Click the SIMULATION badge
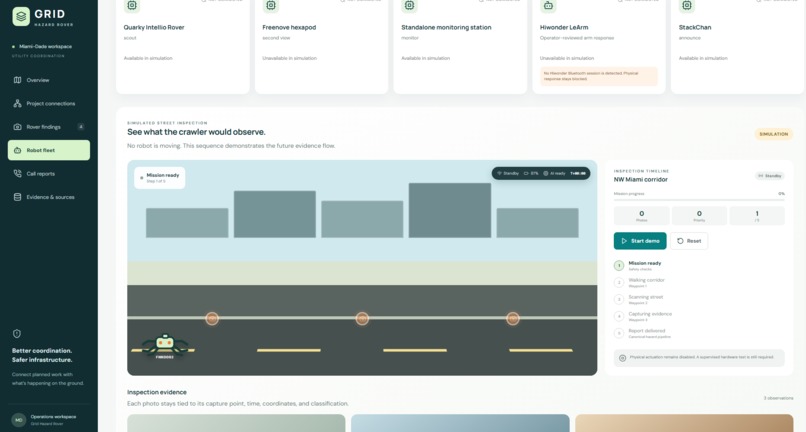806x432 pixels. pyautogui.click(x=774, y=134)
